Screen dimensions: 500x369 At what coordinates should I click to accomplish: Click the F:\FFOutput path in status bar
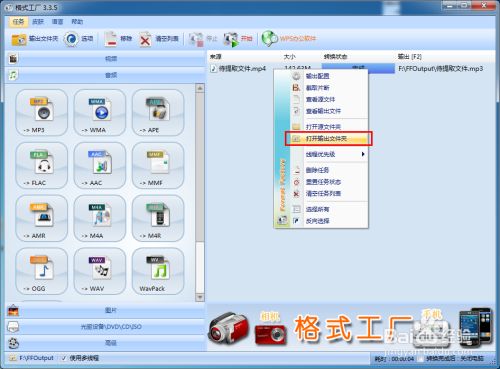pyautogui.click(x=36, y=358)
